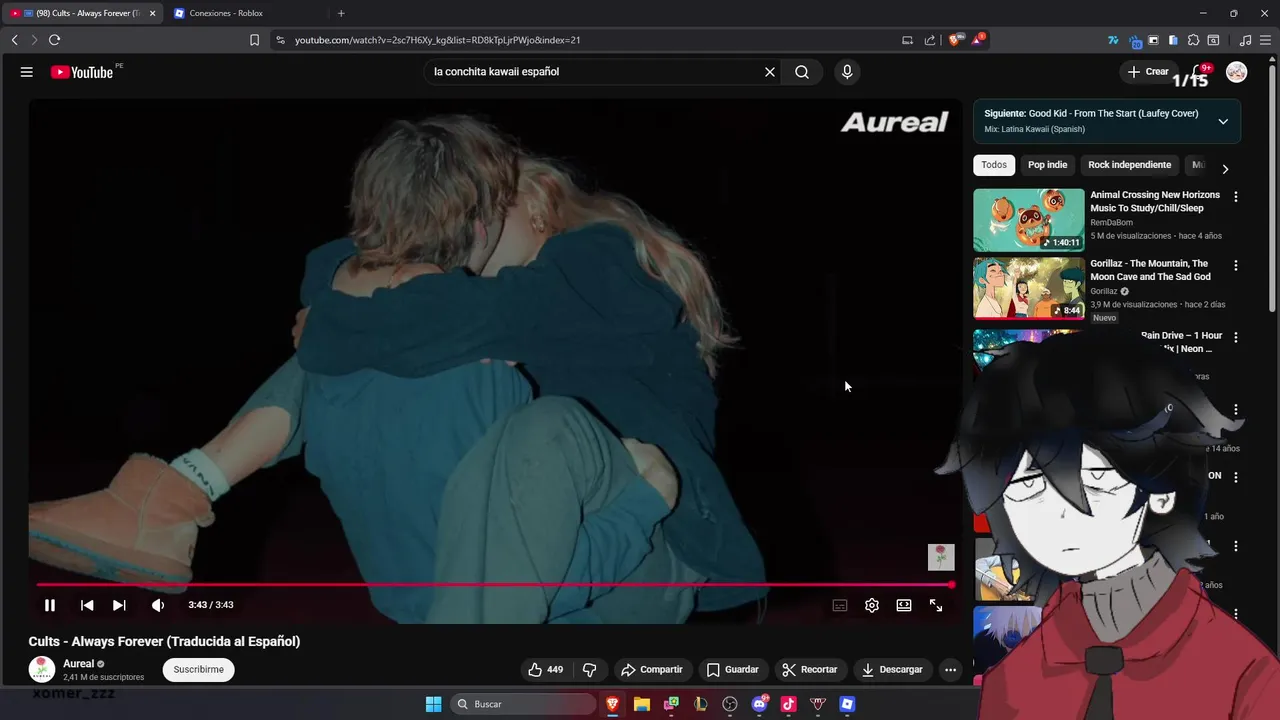Skip to the previous video
The width and height of the screenshot is (1280, 720).
[x=87, y=605]
